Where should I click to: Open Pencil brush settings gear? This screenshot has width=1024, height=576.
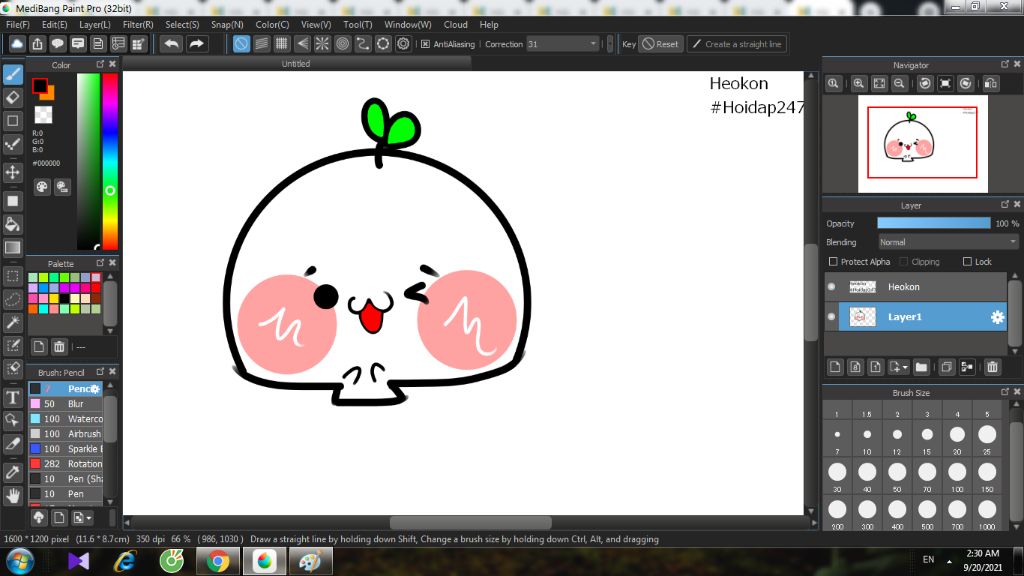(x=95, y=389)
